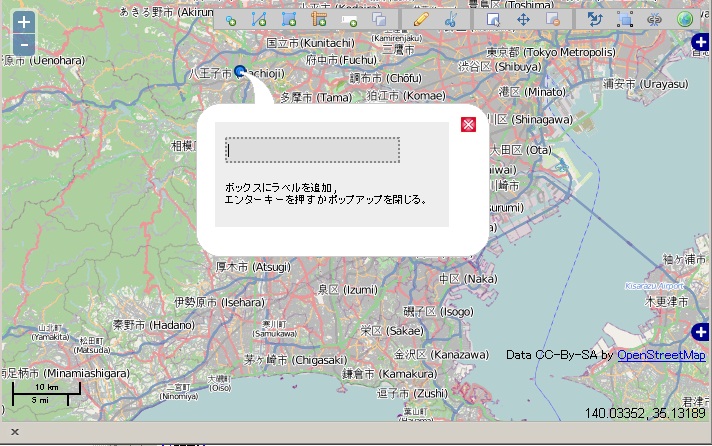
Task: Click the globe icon in toolbar
Action: coord(685,19)
